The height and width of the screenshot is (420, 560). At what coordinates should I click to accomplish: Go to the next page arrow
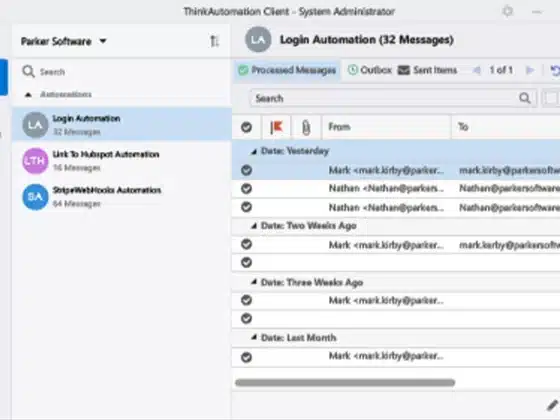530,70
